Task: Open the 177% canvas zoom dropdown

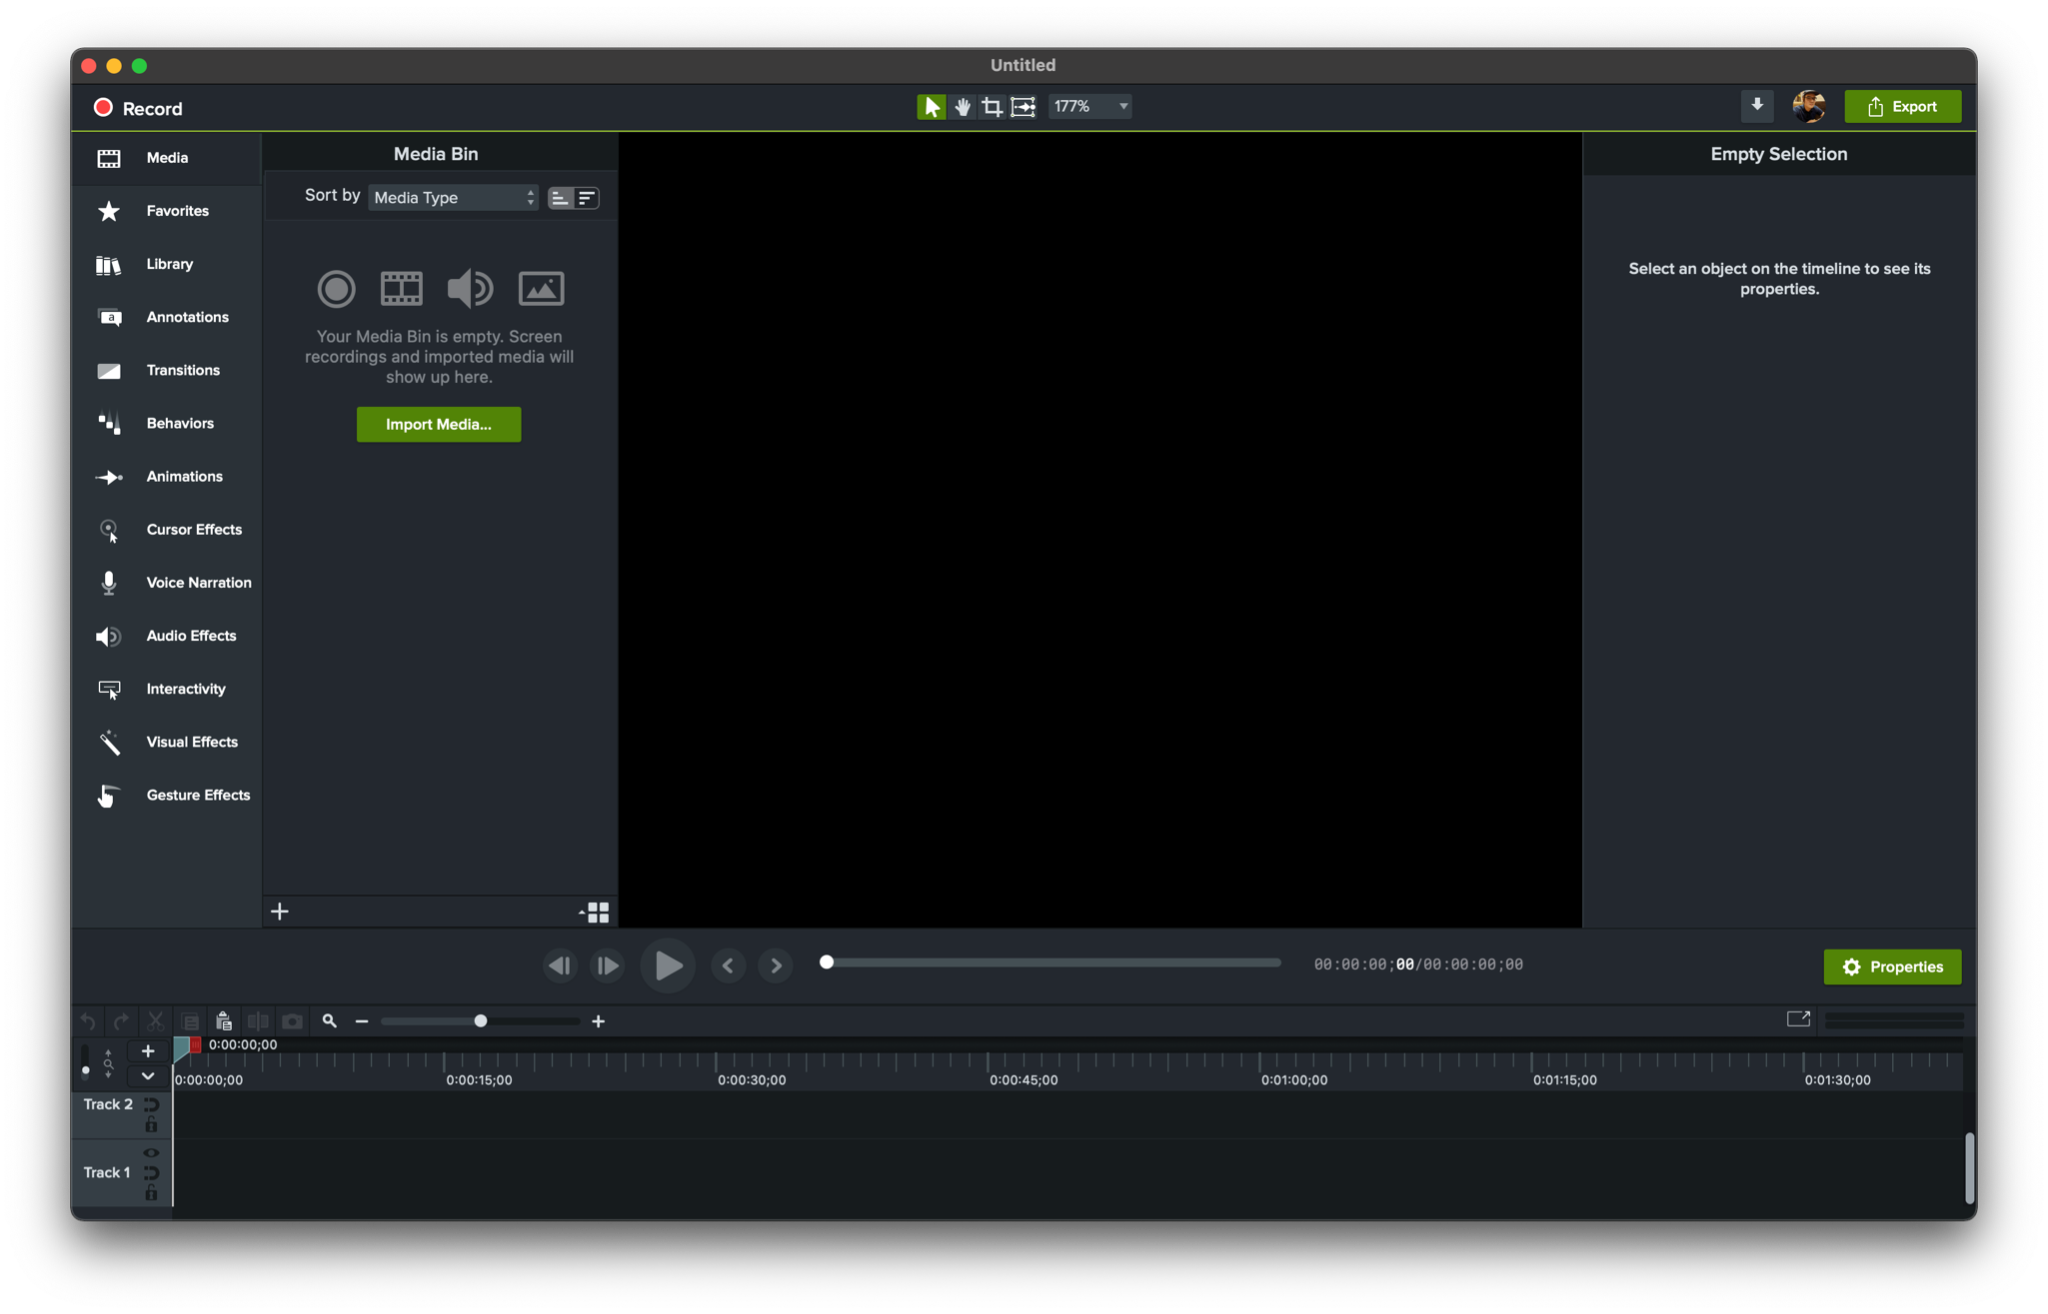Action: click(x=1090, y=106)
